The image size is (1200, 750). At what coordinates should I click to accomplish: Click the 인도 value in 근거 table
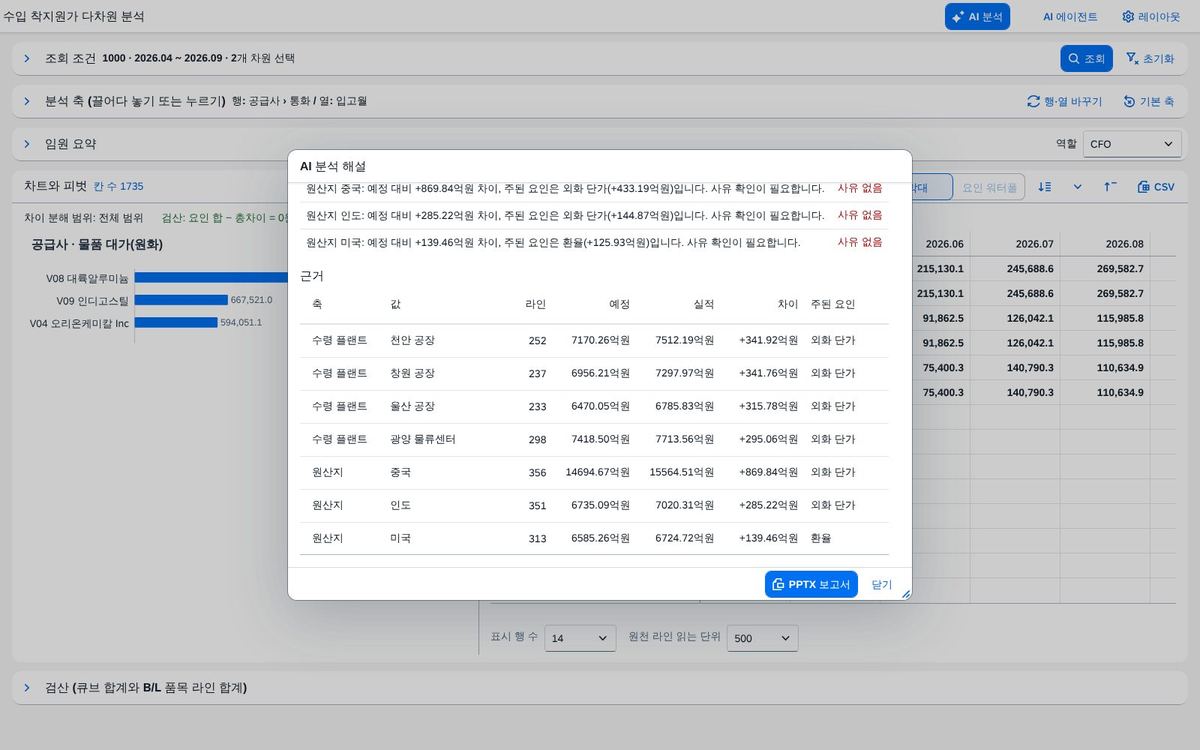coord(400,505)
